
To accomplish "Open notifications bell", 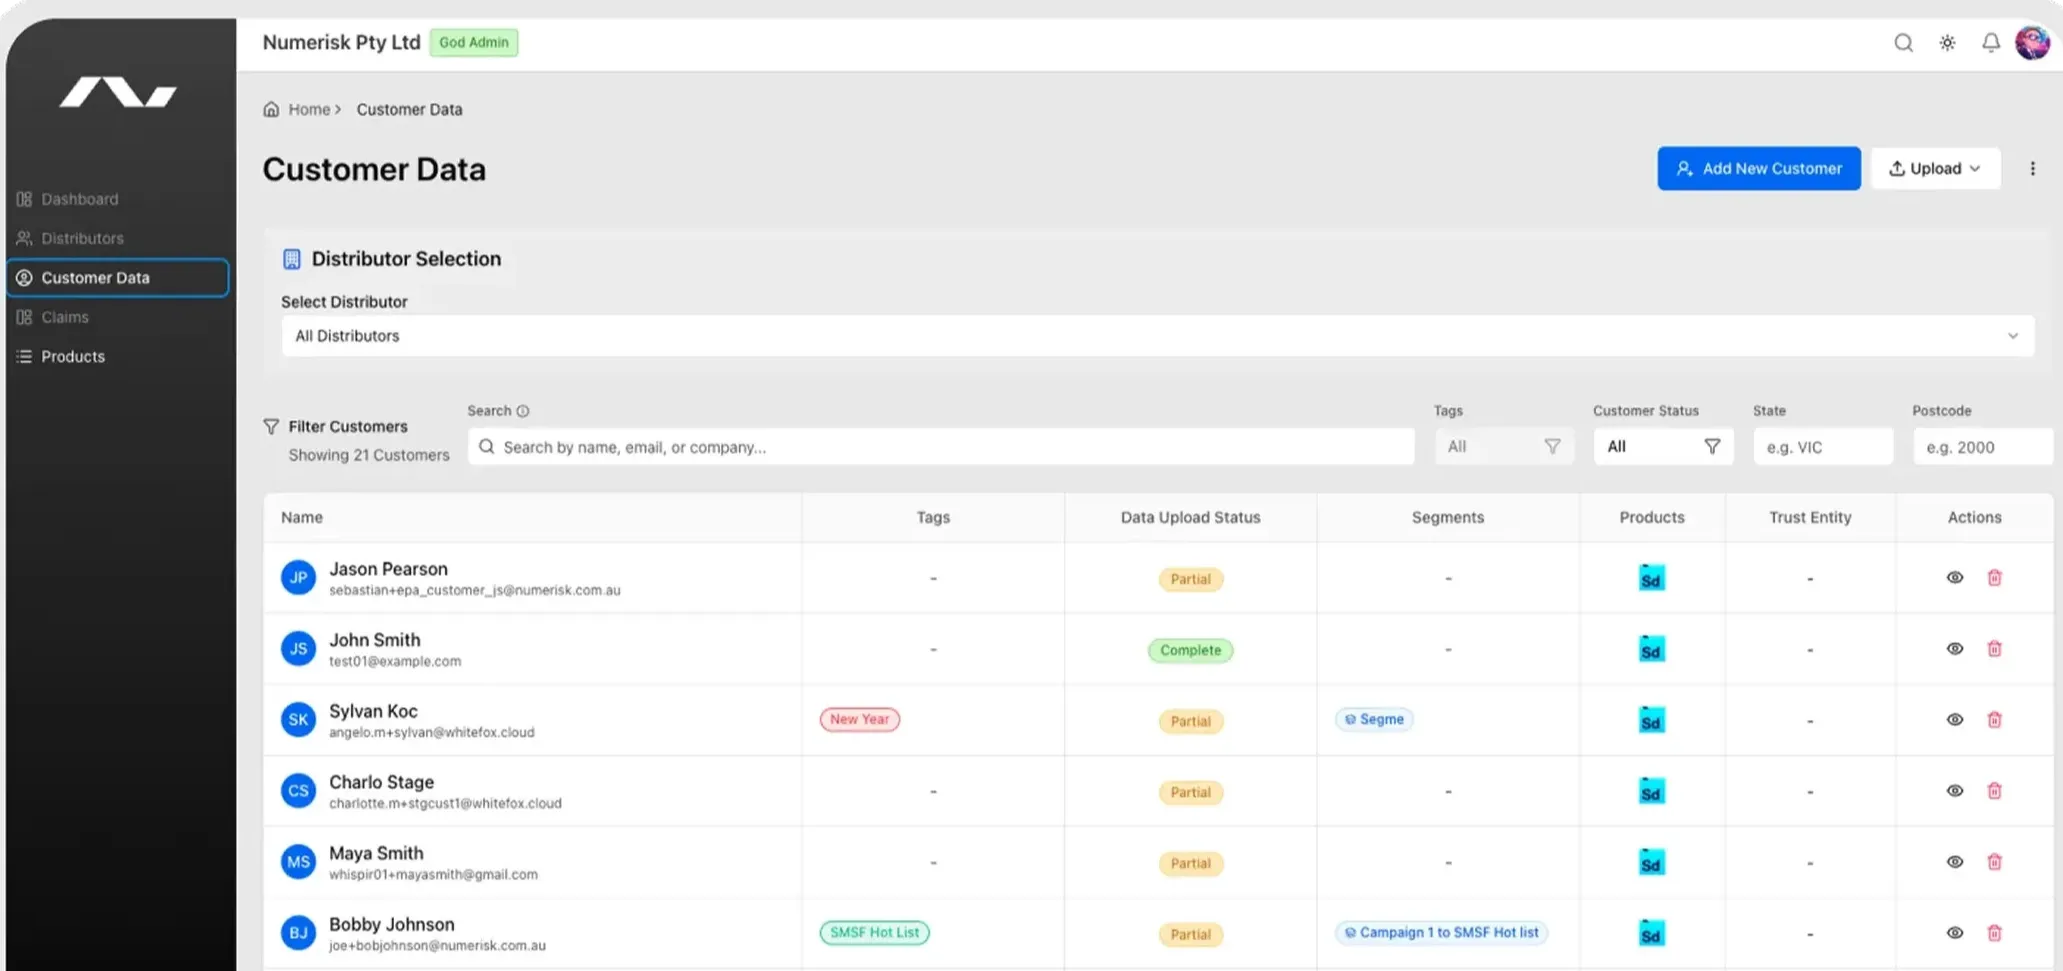I will tap(1991, 43).
